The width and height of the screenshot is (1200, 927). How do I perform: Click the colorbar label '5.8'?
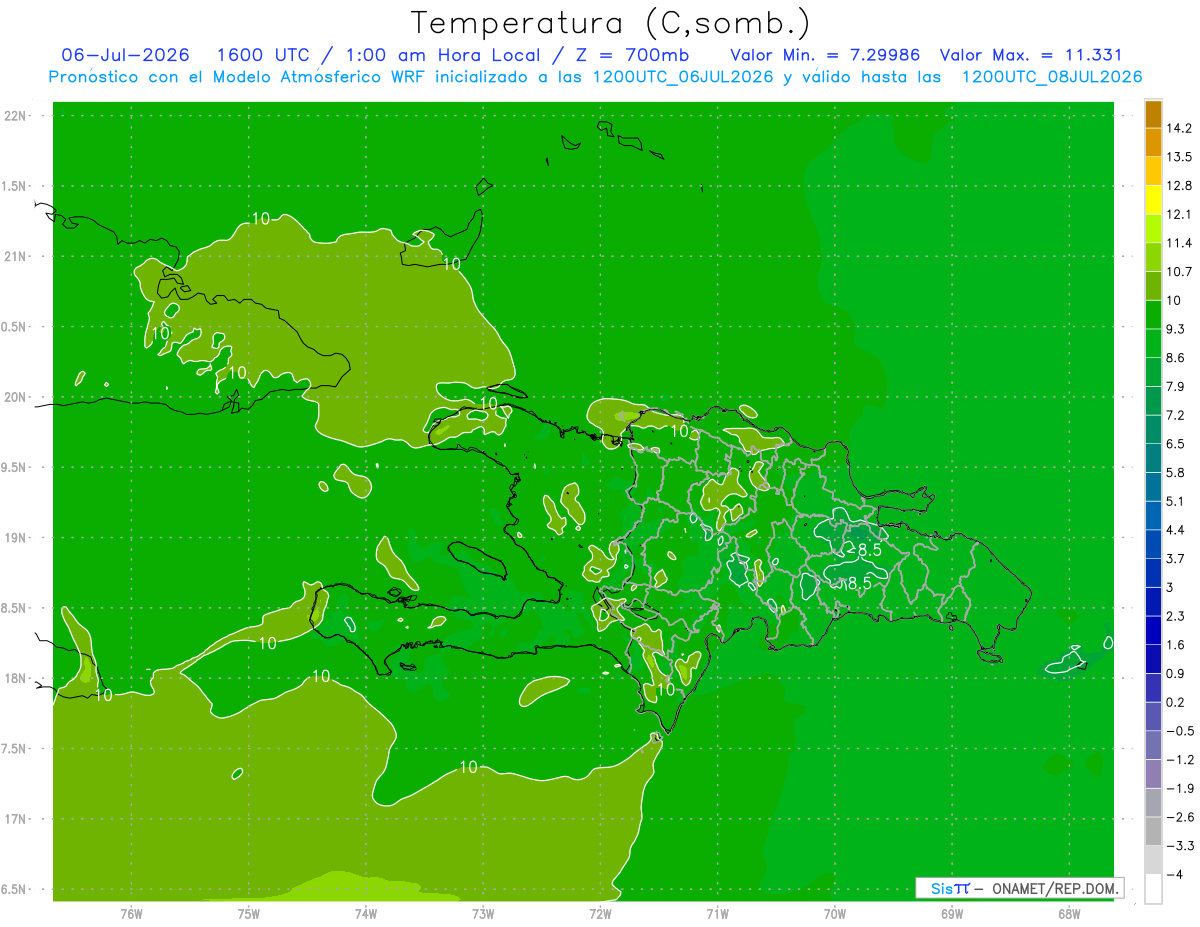click(x=1176, y=472)
